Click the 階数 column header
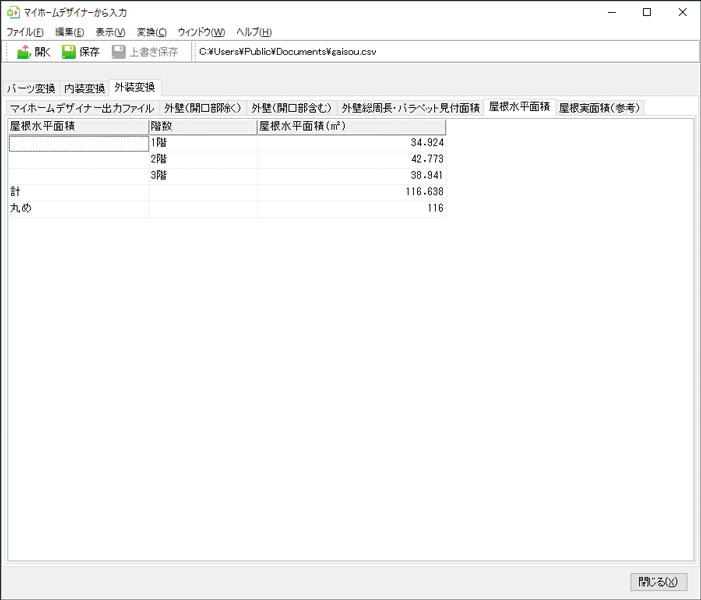 pyautogui.click(x=203, y=127)
